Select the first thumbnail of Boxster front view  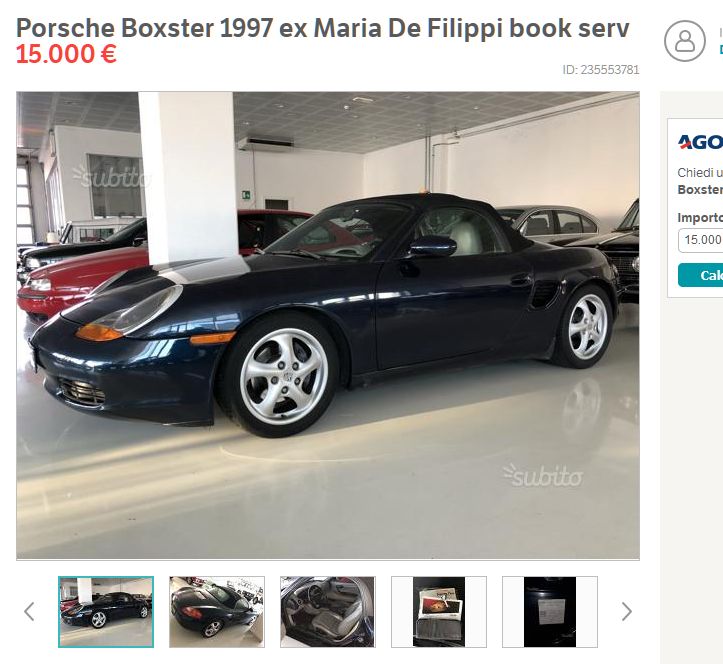coord(106,612)
